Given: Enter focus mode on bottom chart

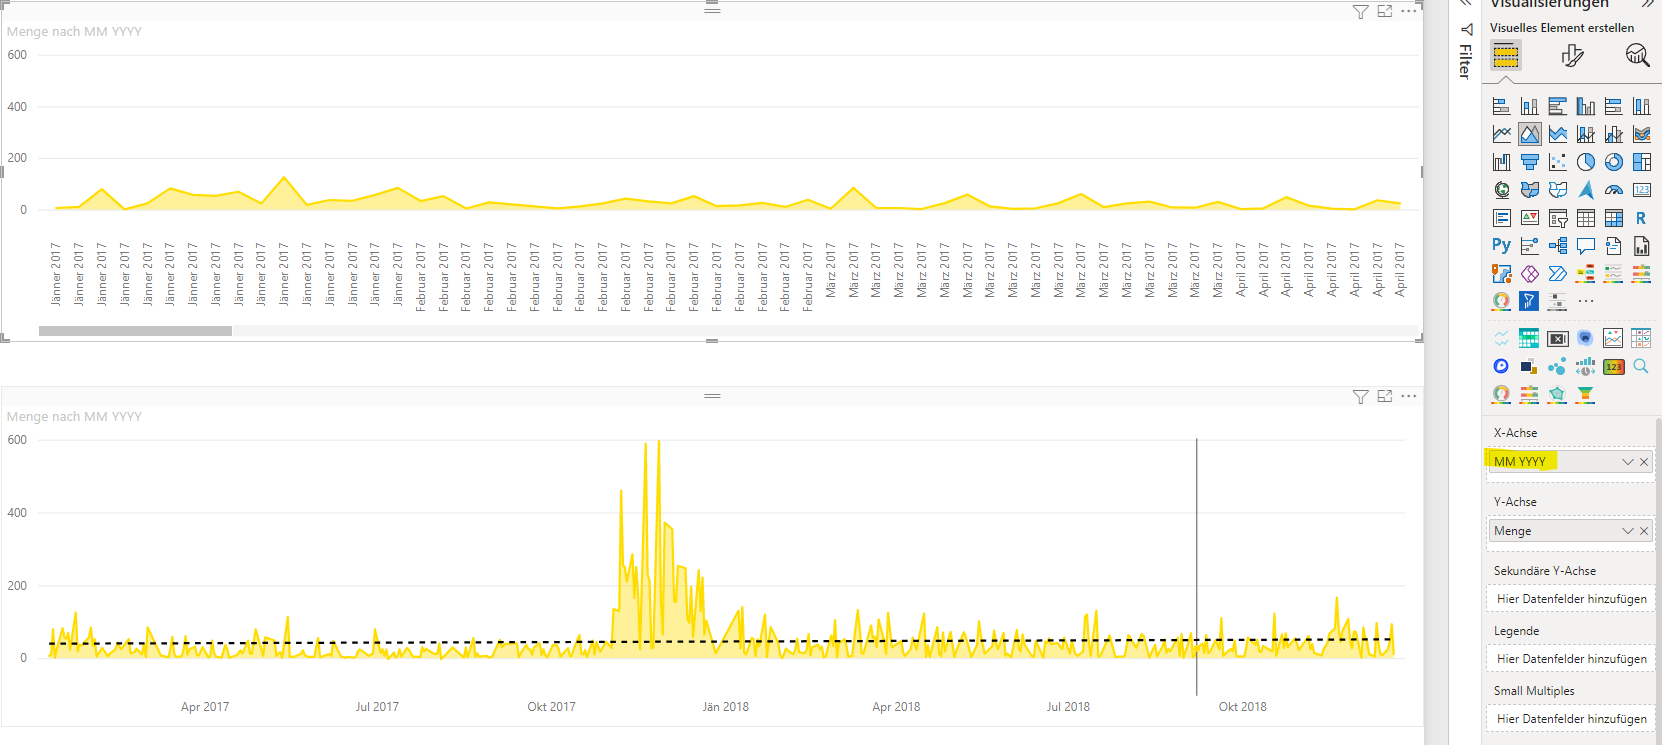Looking at the screenshot, I should coord(1385,397).
